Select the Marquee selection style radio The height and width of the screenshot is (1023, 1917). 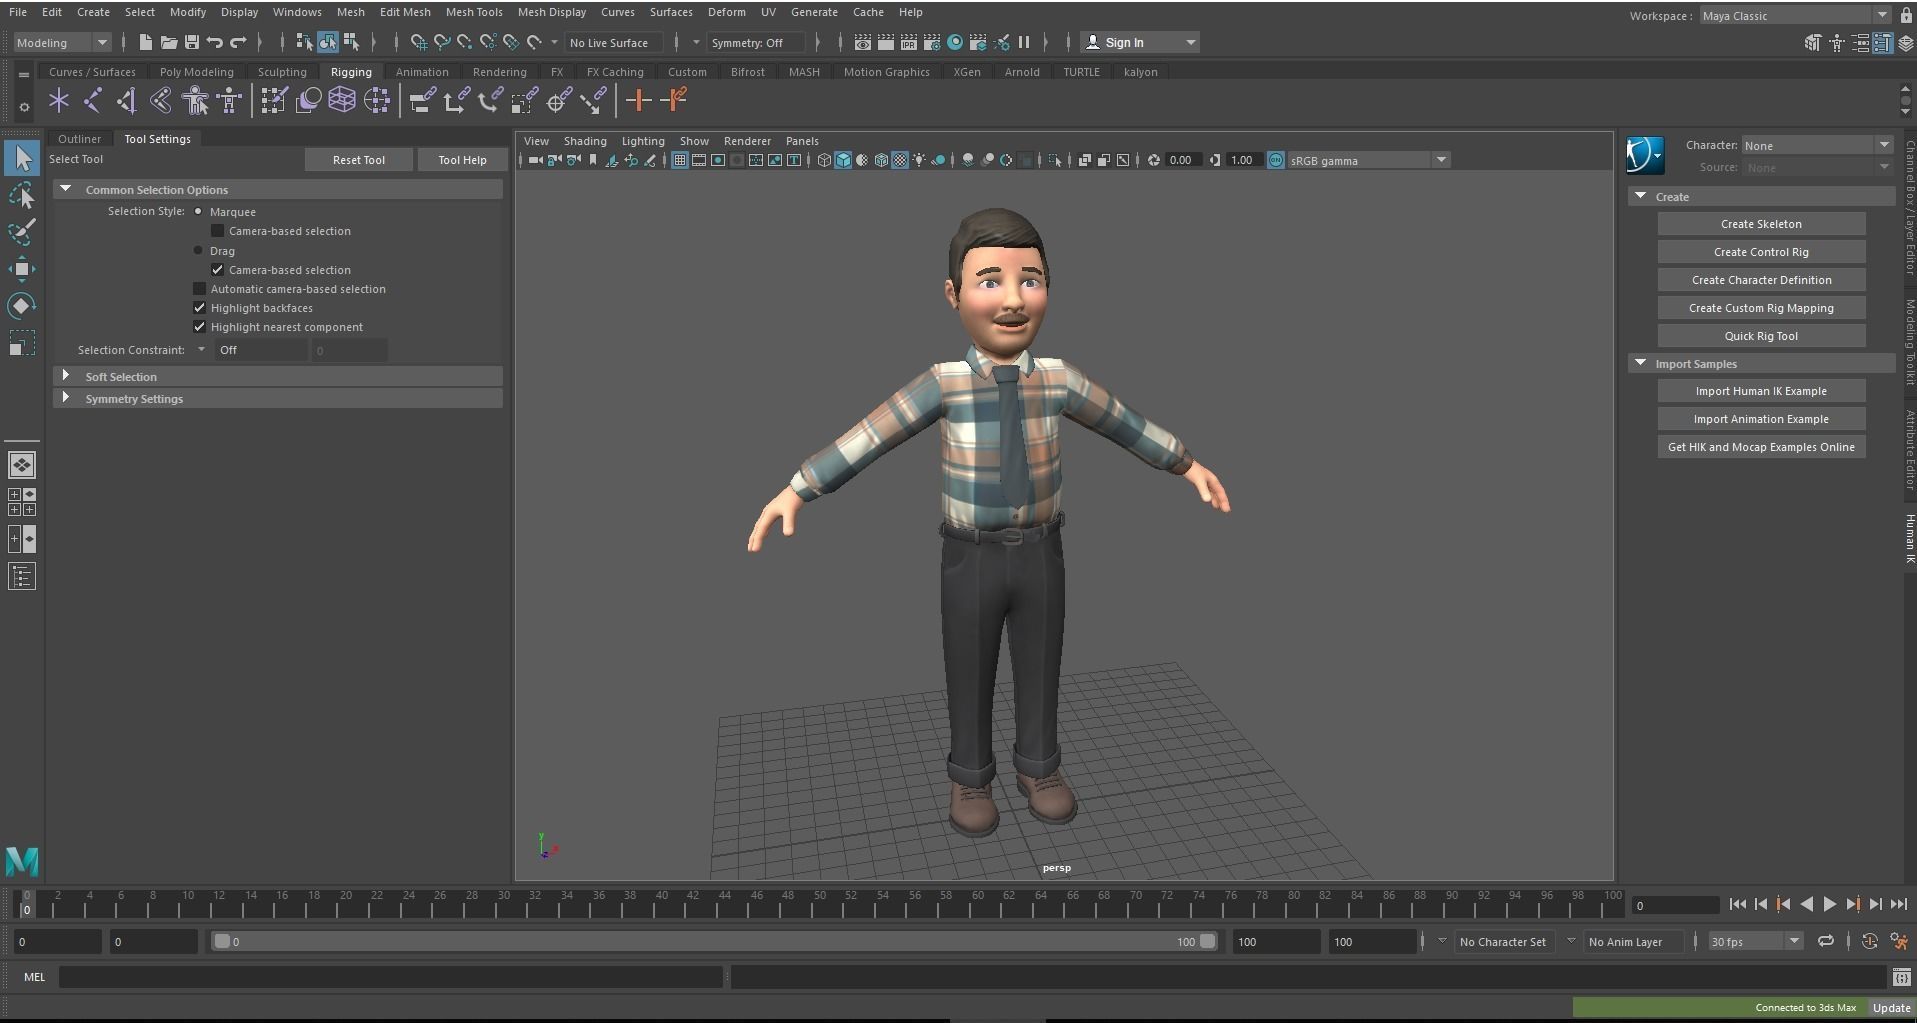point(198,211)
